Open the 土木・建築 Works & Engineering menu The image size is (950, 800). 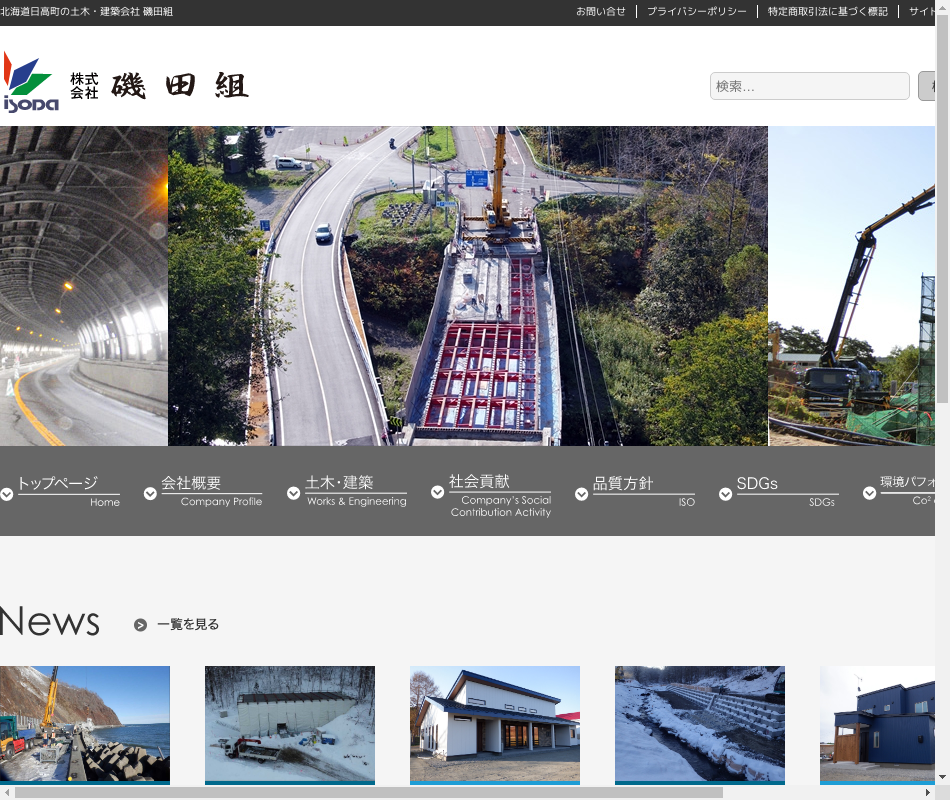pyautogui.click(x=355, y=490)
